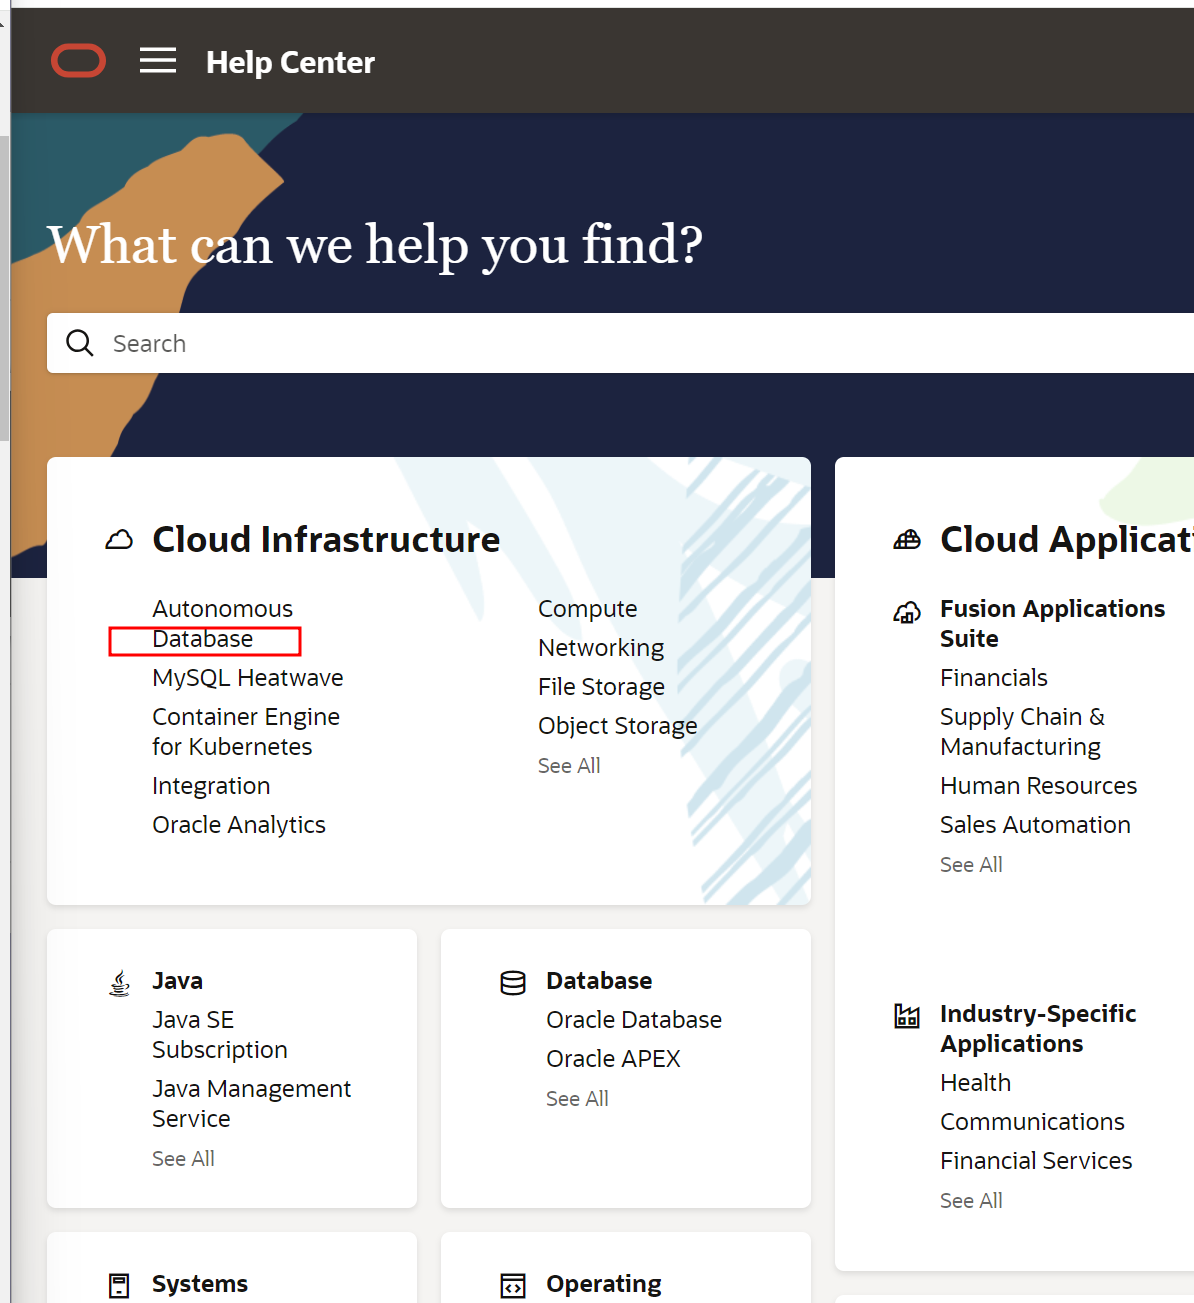Click the Oracle logo icon
The height and width of the screenshot is (1303, 1194).
tap(78, 61)
